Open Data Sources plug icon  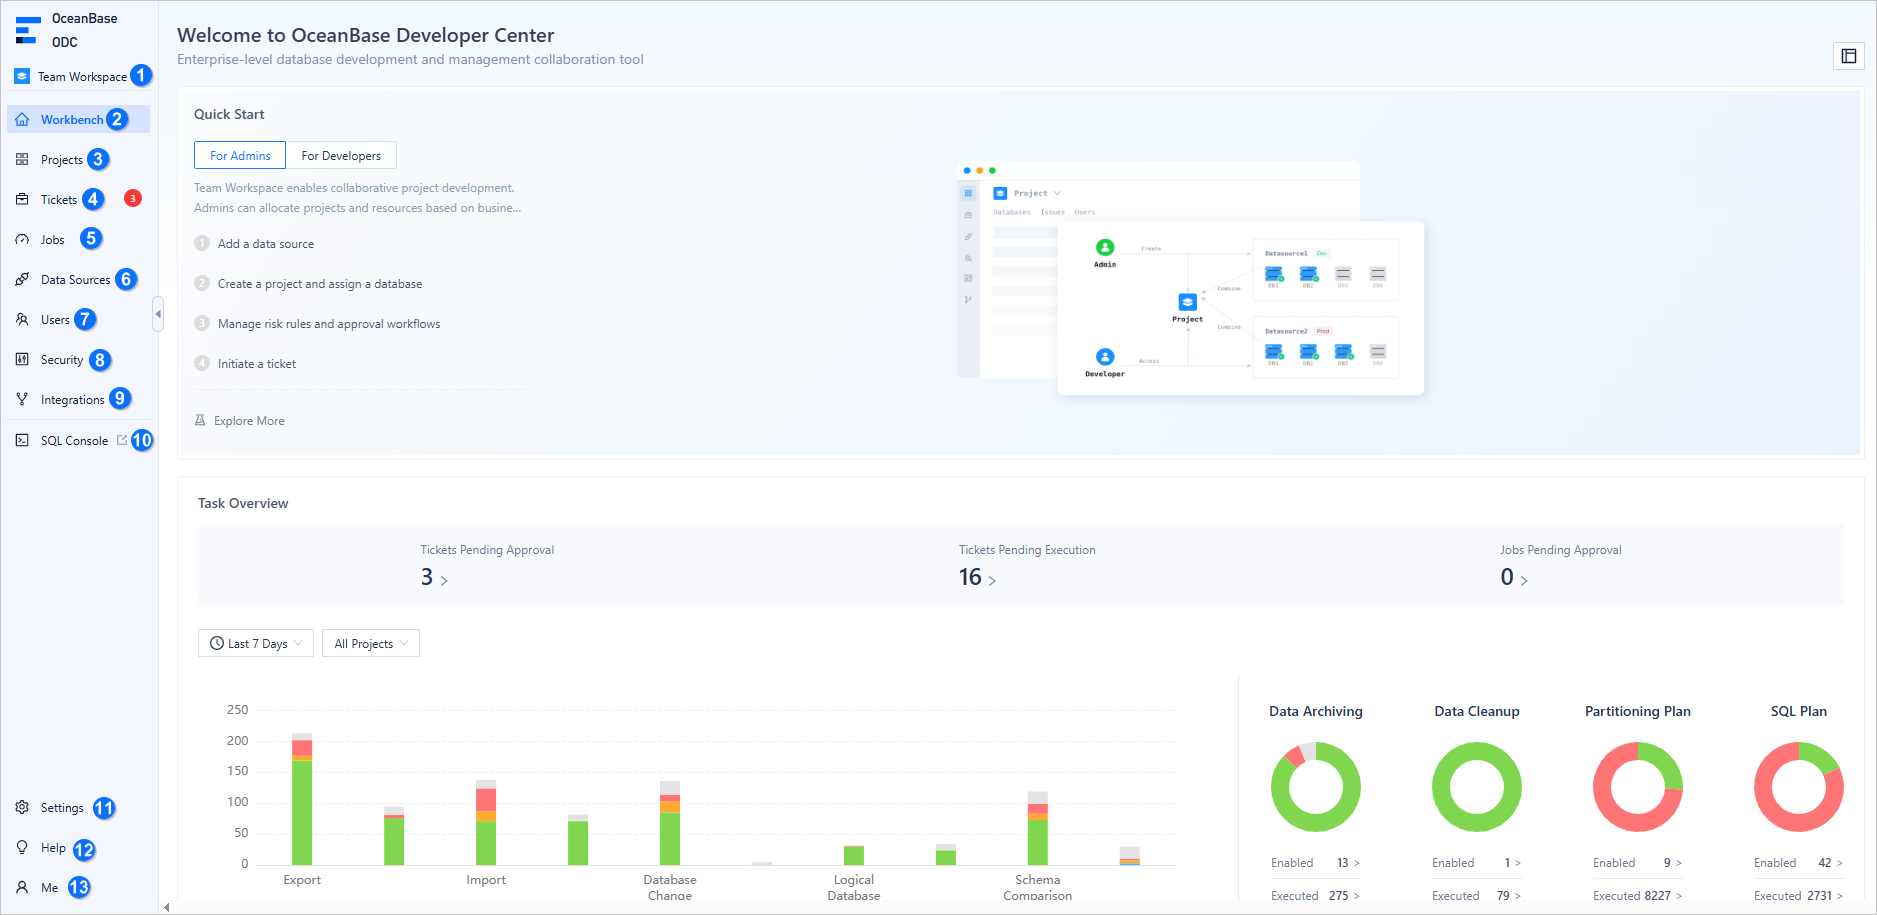coord(22,280)
